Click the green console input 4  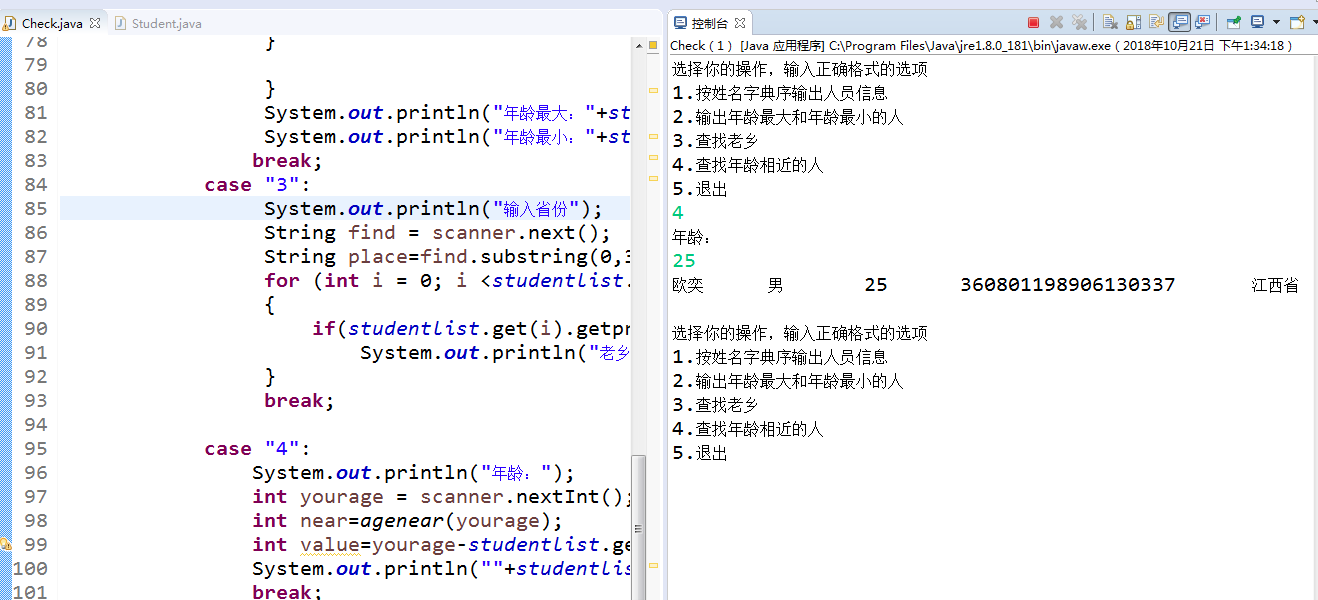tap(678, 213)
